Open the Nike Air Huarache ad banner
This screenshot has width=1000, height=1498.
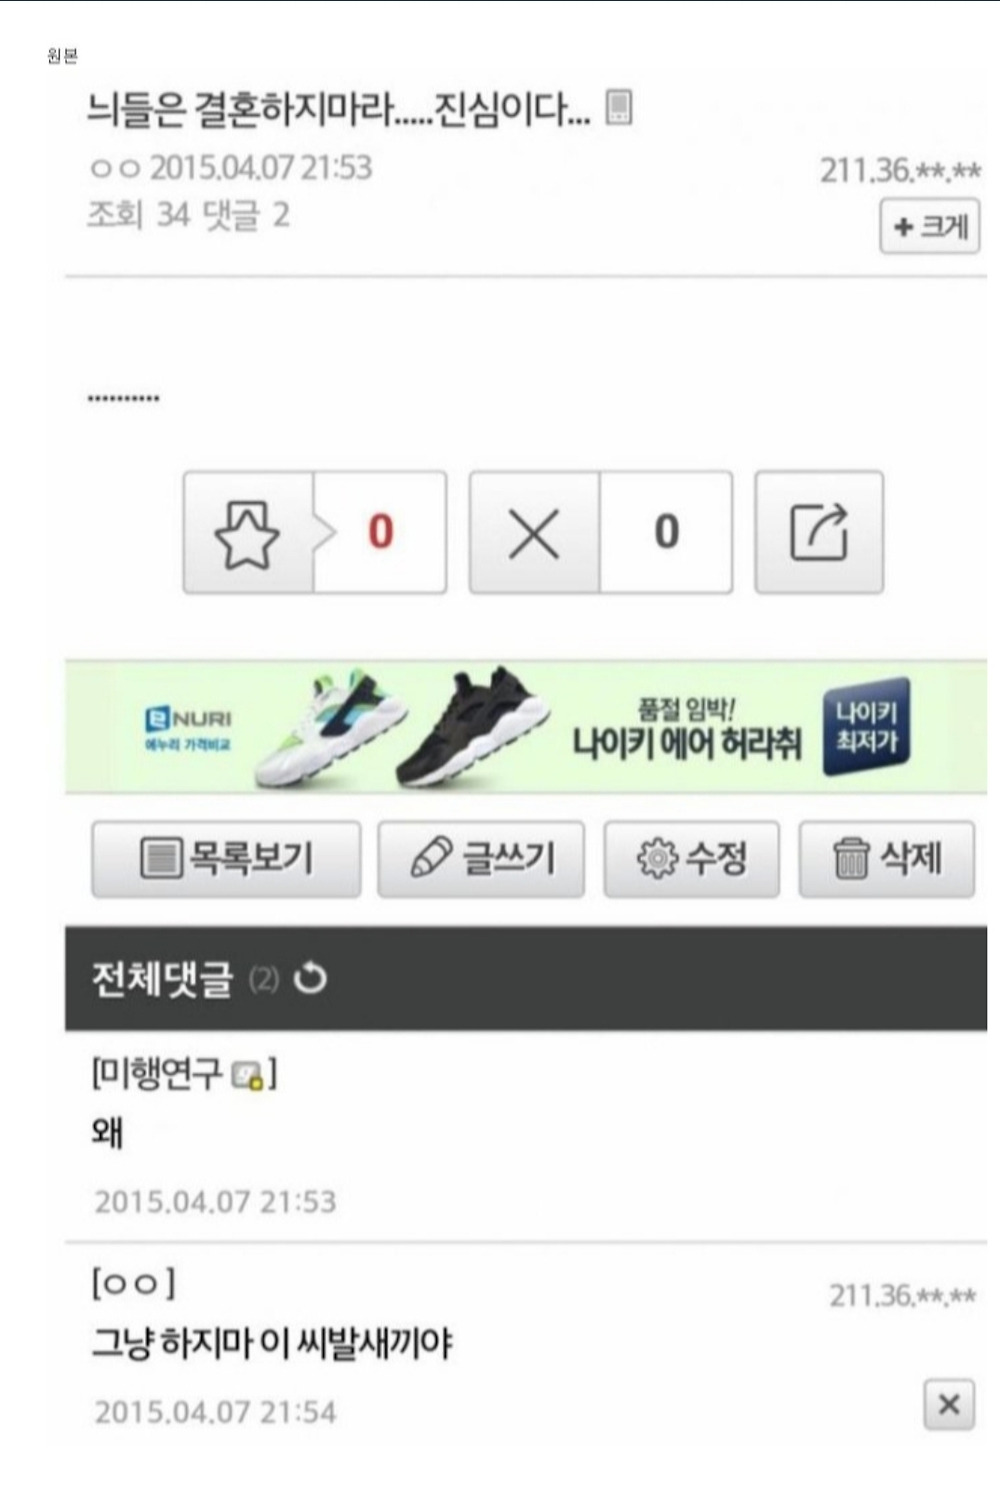[x=526, y=727]
